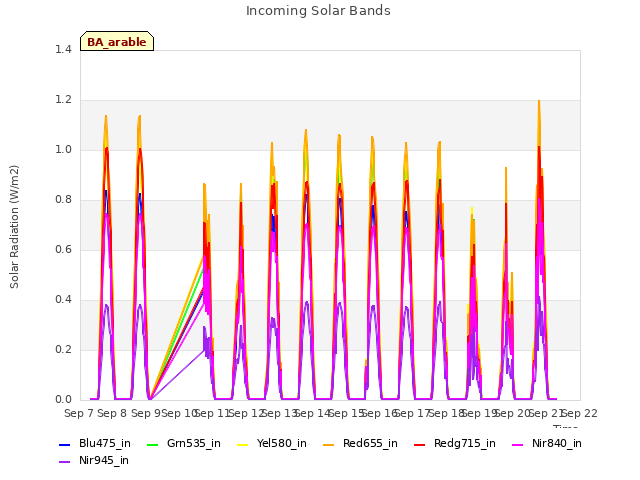The width and height of the screenshot is (640, 480).
Task: Click the 1.2 y-axis tick label
Action: (x=63, y=100)
